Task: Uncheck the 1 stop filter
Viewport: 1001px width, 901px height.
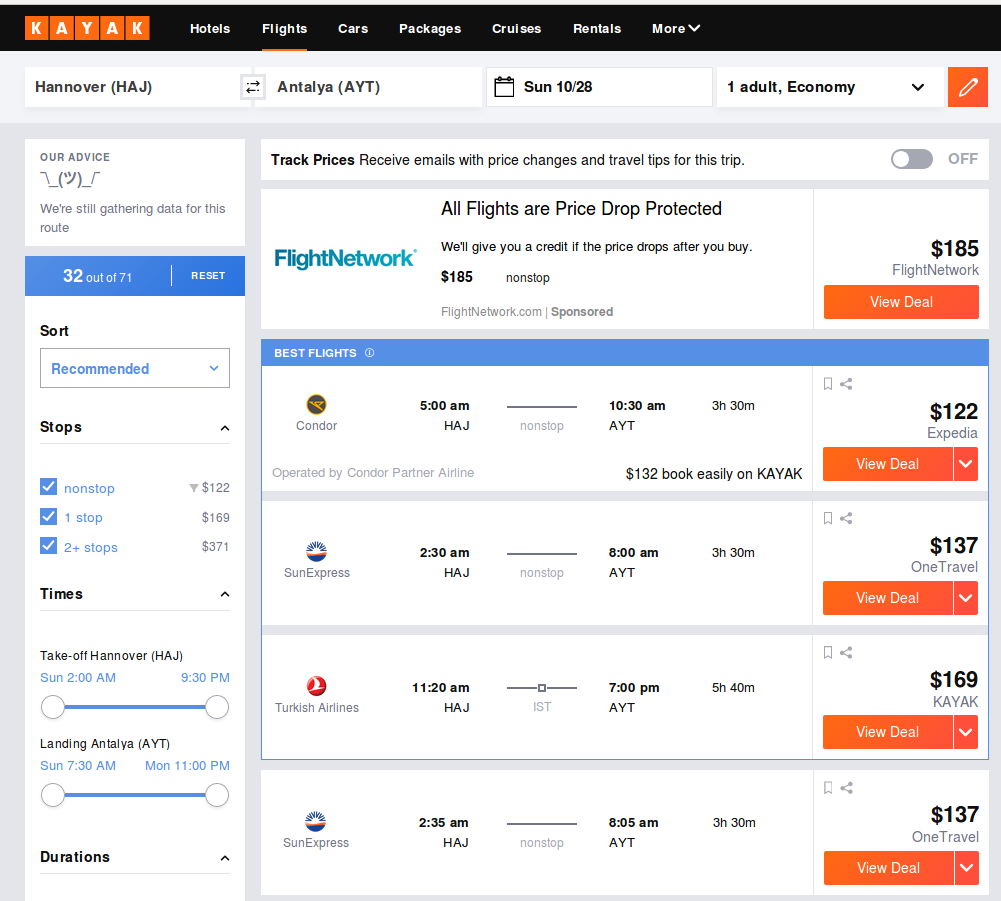Action: point(49,516)
